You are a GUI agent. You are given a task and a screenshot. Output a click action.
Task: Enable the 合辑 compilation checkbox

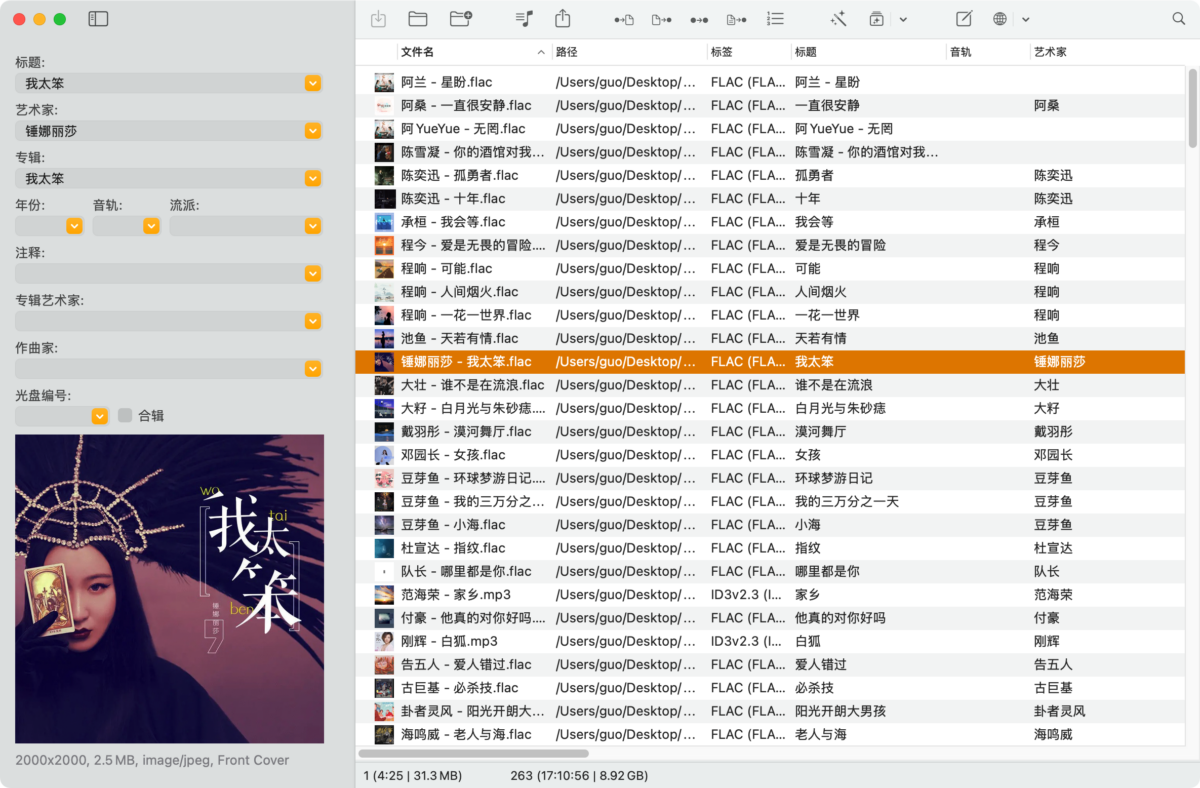click(125, 415)
